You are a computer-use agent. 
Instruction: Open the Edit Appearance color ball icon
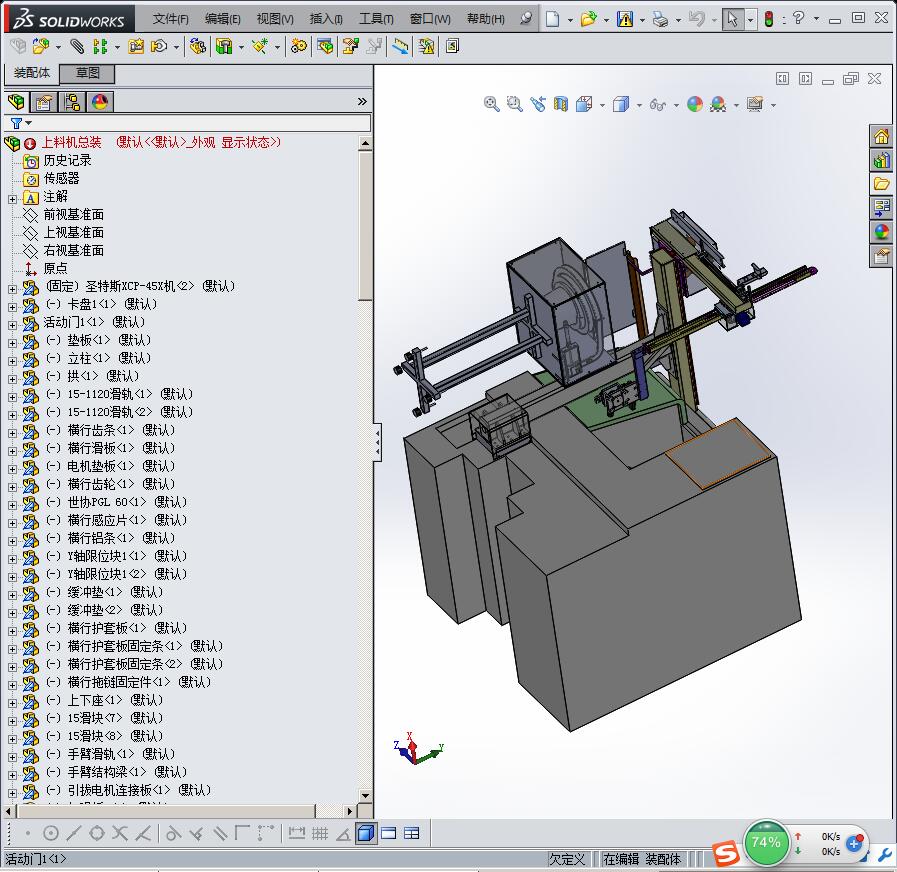(695, 104)
